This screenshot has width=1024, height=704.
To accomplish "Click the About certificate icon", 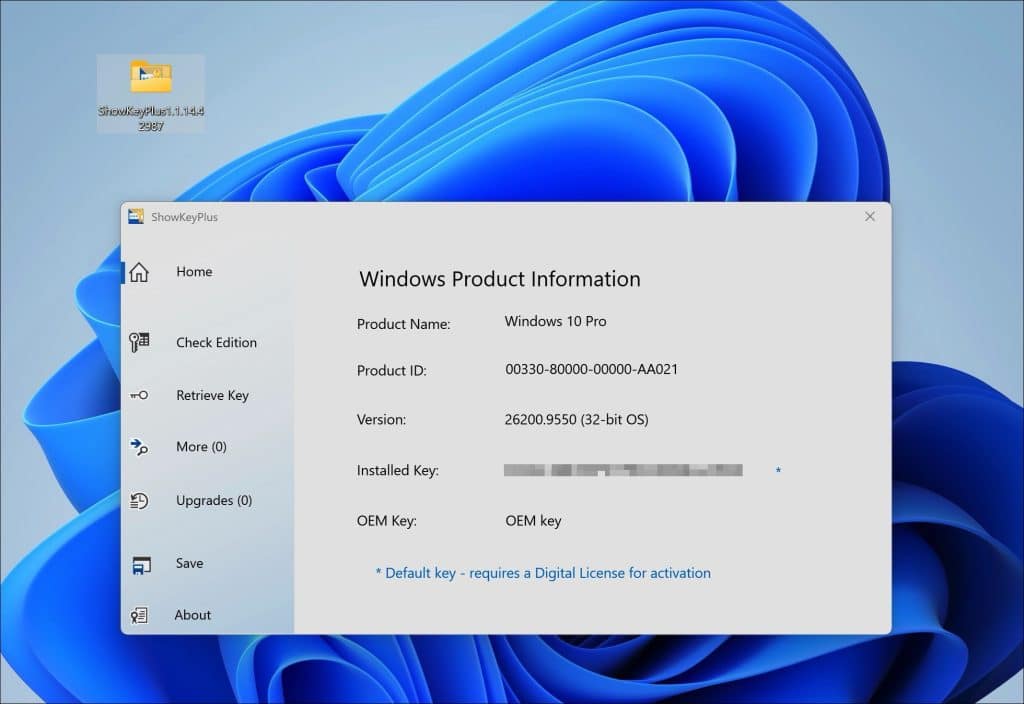I will coord(139,615).
